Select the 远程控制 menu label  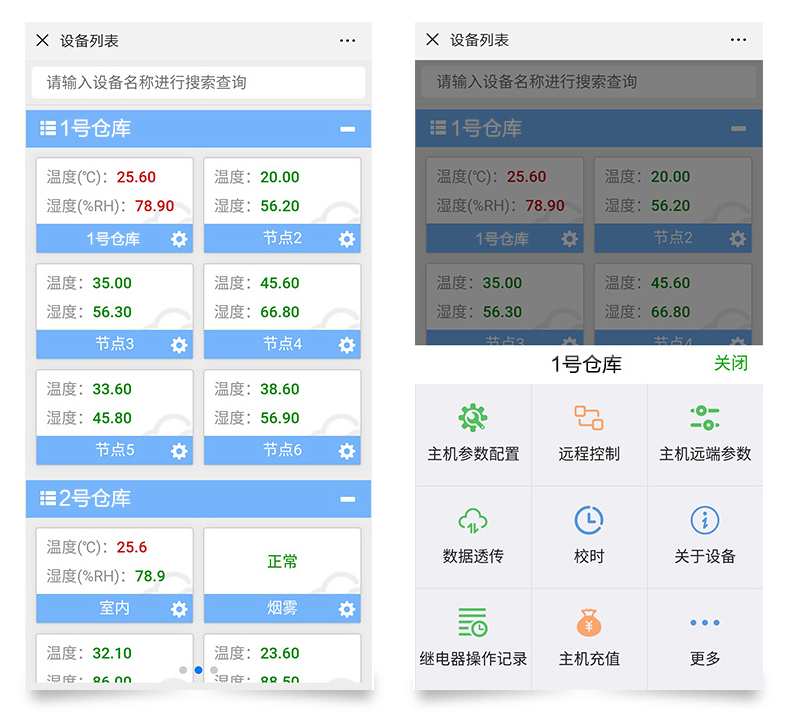point(589,454)
